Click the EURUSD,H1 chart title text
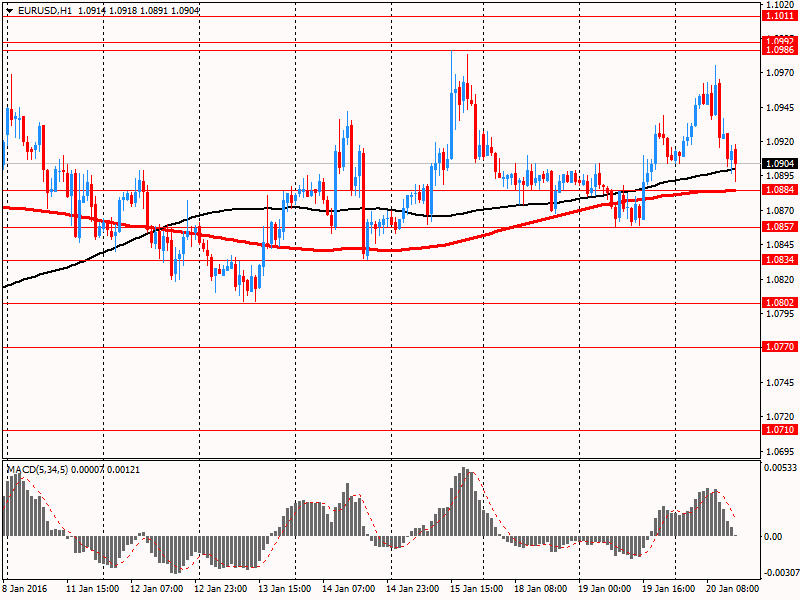 (x=47, y=9)
